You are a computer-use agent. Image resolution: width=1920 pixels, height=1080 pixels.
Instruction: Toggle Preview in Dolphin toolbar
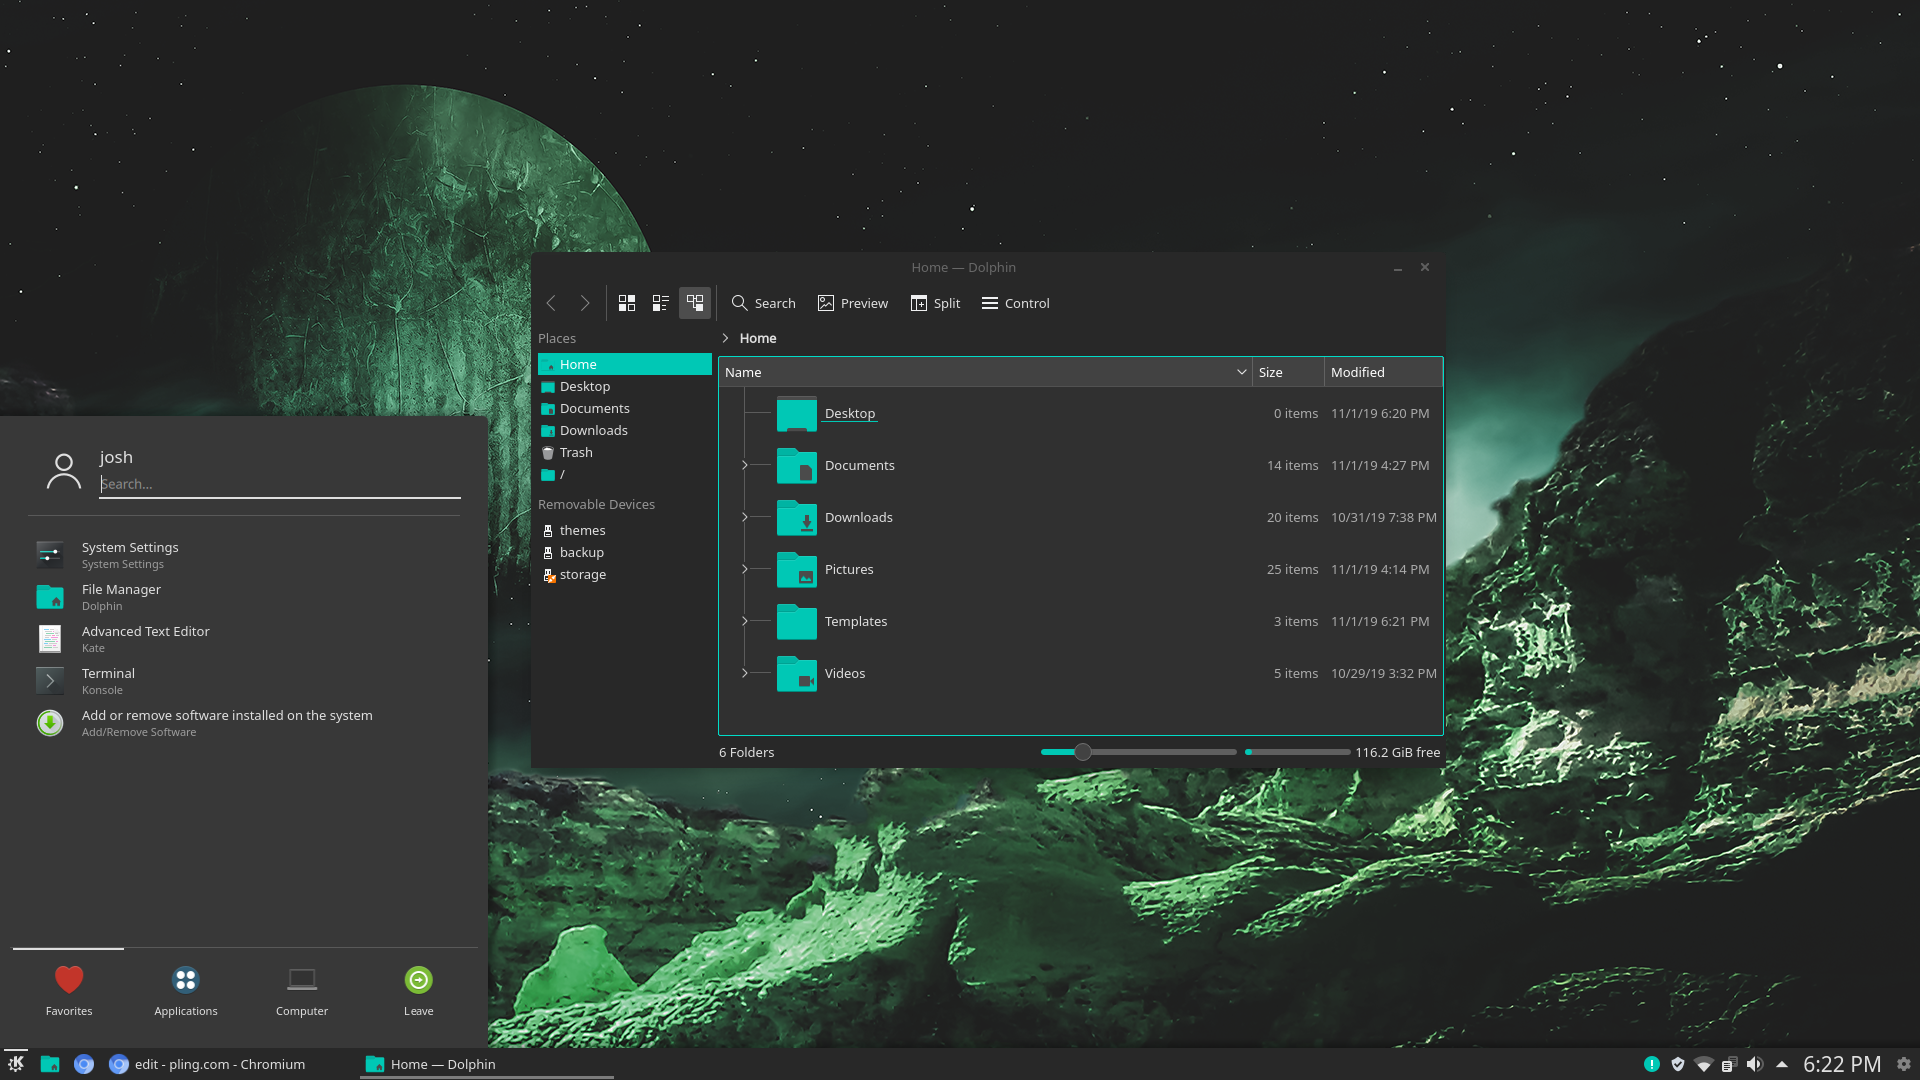[852, 303]
